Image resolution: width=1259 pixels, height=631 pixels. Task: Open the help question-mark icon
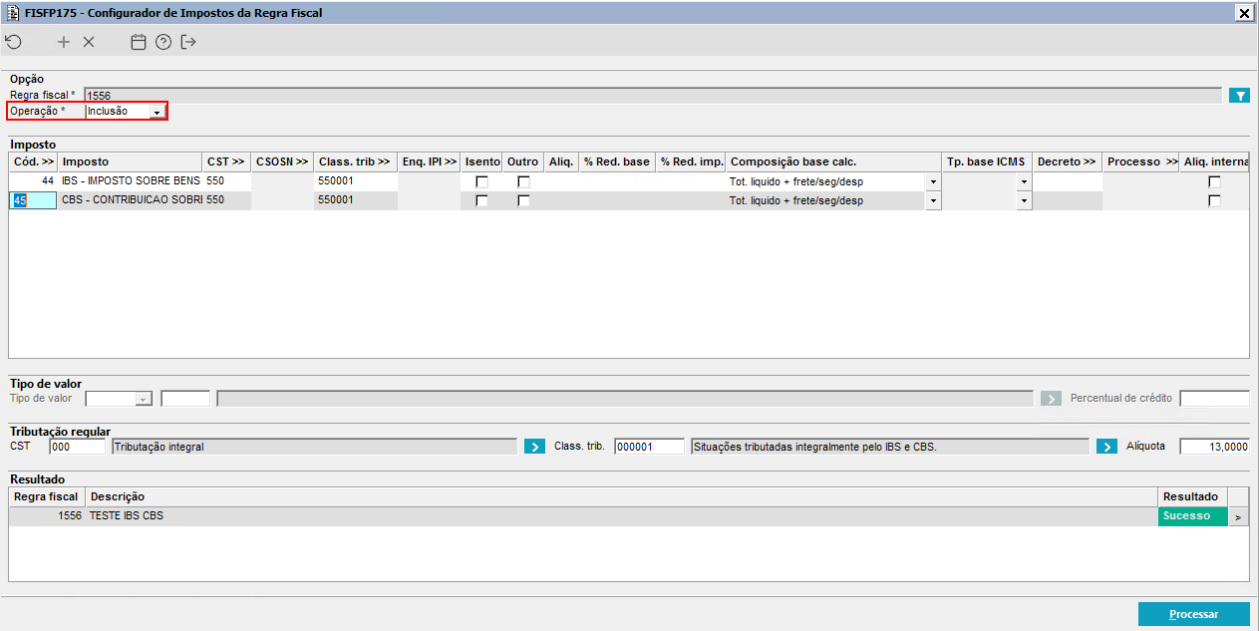pos(163,42)
